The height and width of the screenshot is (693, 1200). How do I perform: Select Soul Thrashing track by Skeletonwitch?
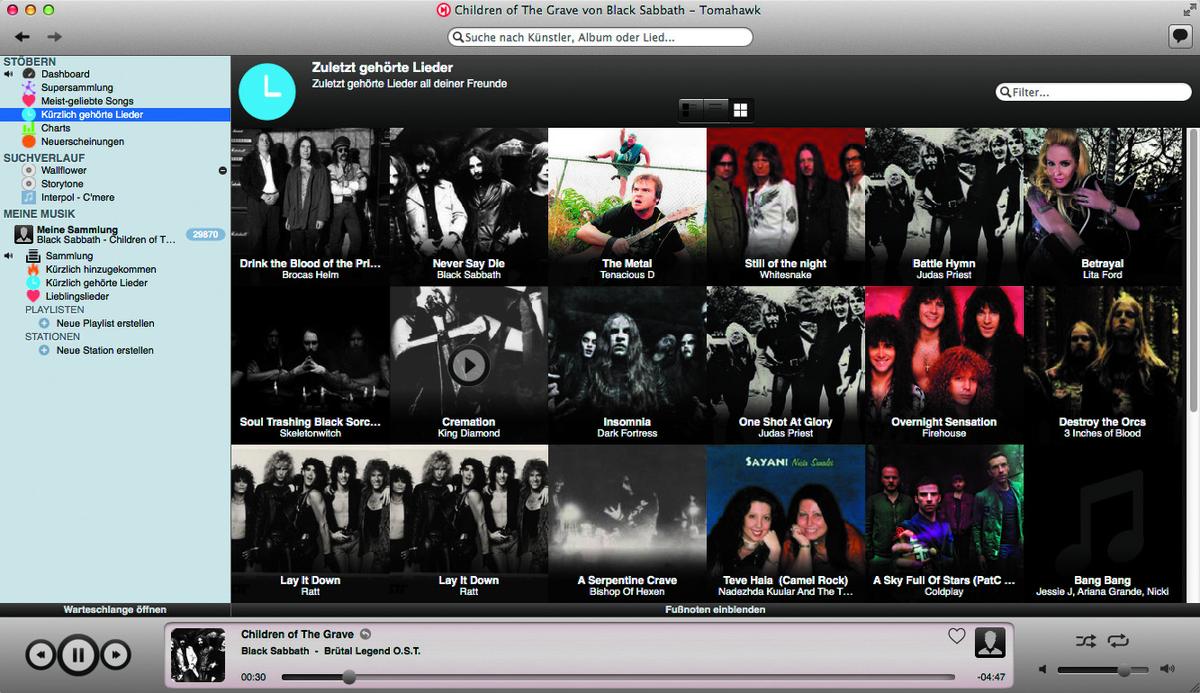pyautogui.click(x=310, y=365)
